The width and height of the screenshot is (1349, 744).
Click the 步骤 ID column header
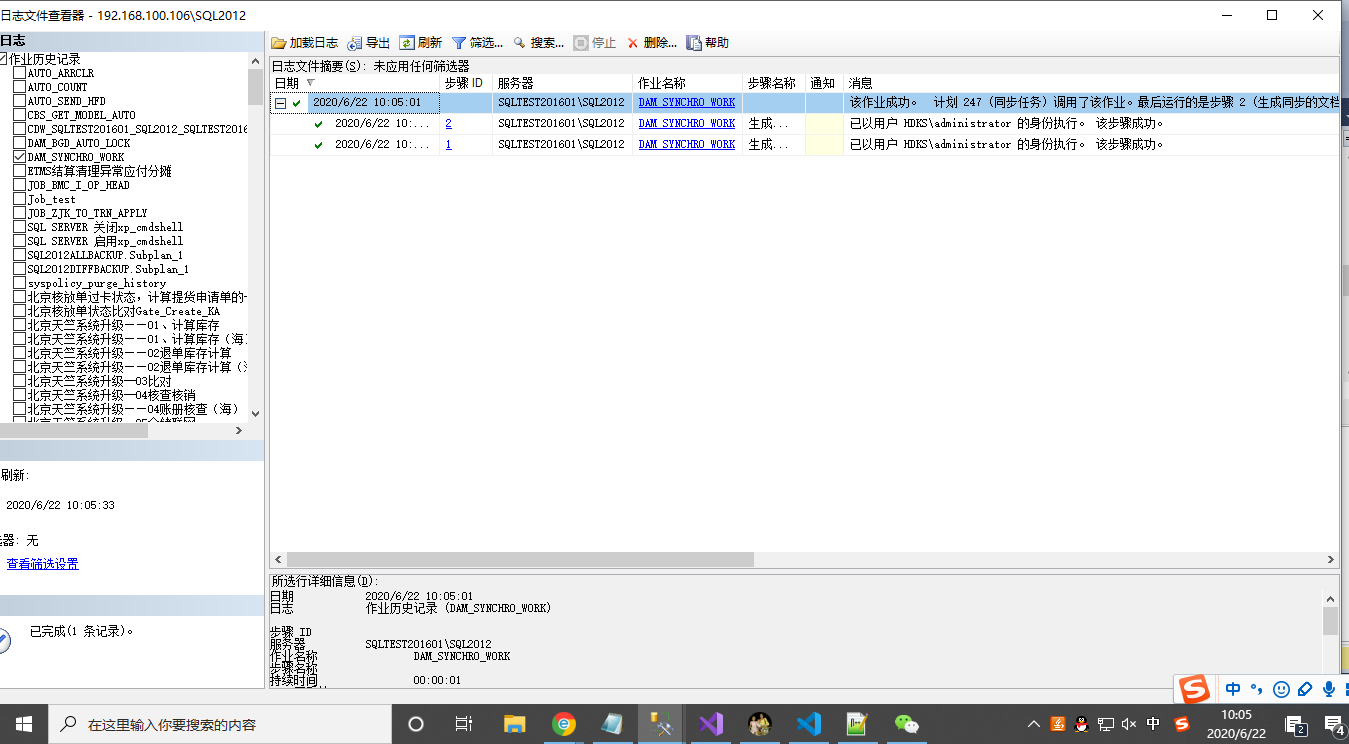(x=466, y=83)
